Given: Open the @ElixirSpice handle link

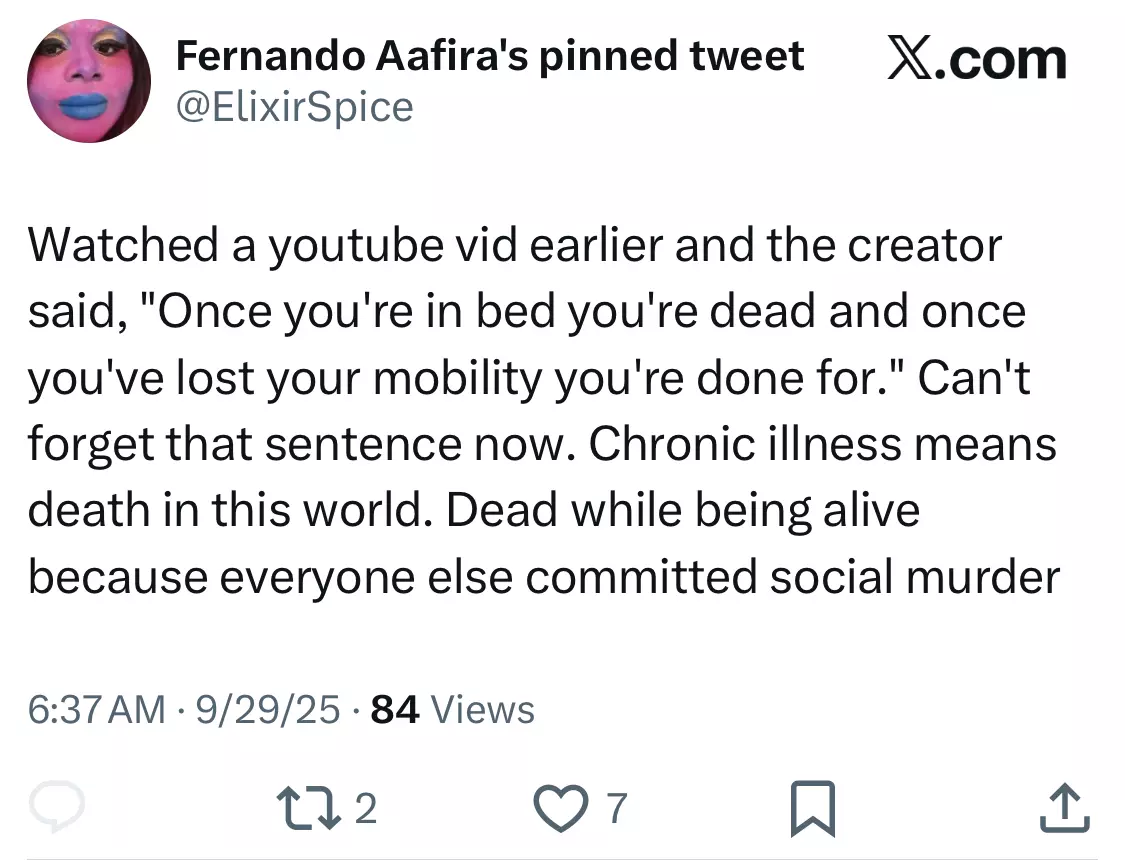Looking at the screenshot, I should (x=294, y=108).
